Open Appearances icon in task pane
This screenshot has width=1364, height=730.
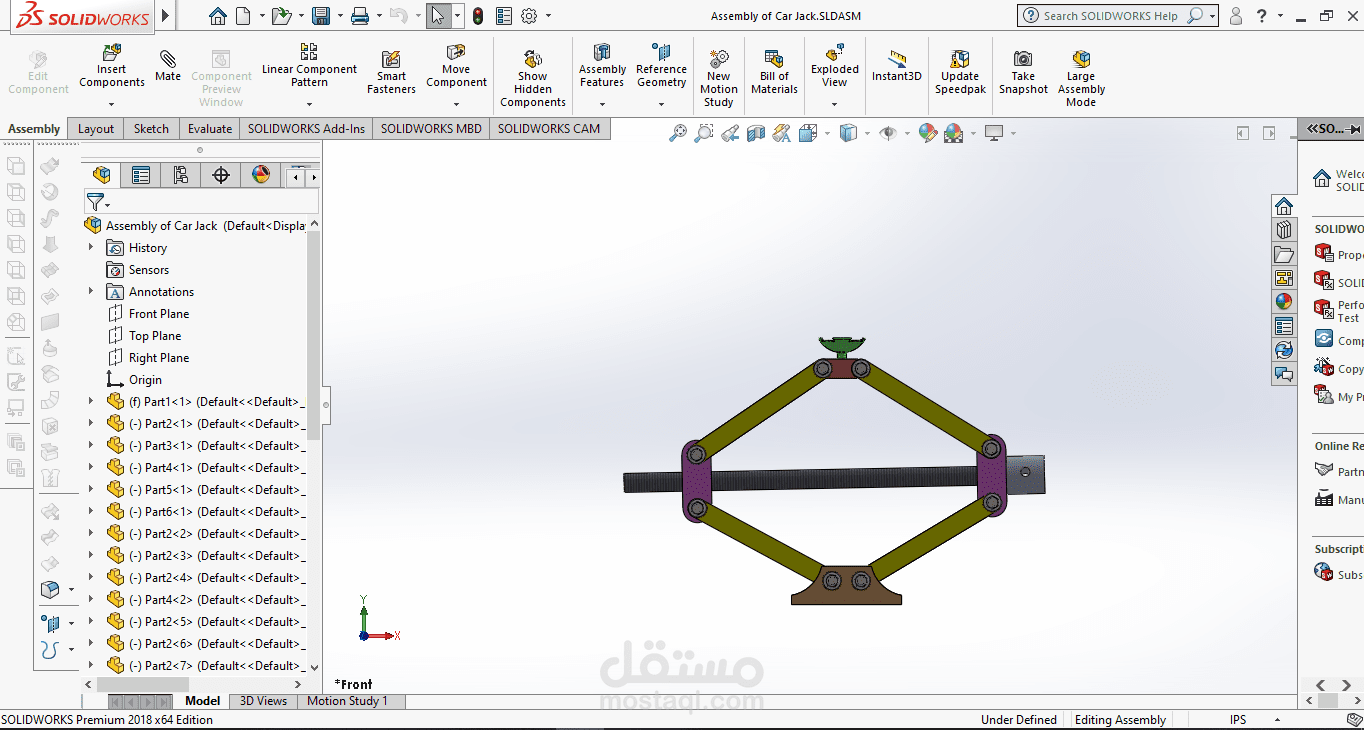[1284, 302]
